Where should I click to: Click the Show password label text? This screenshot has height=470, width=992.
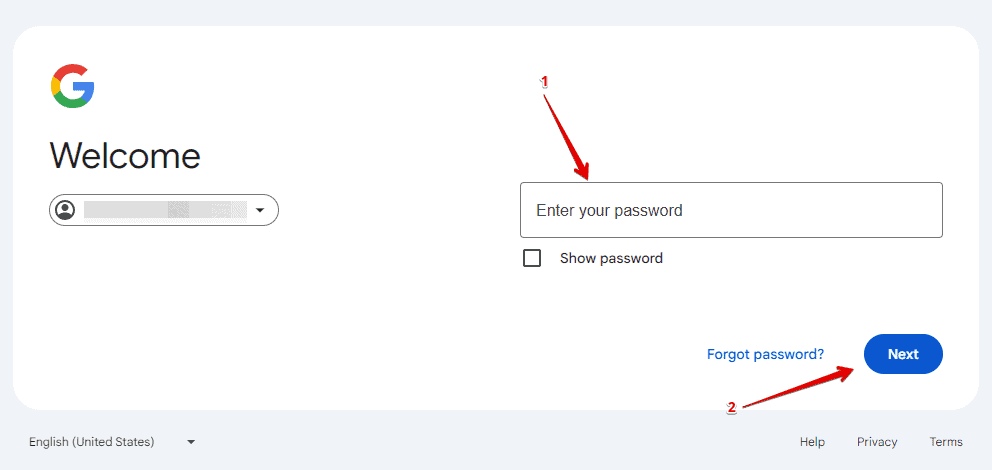[x=611, y=258]
